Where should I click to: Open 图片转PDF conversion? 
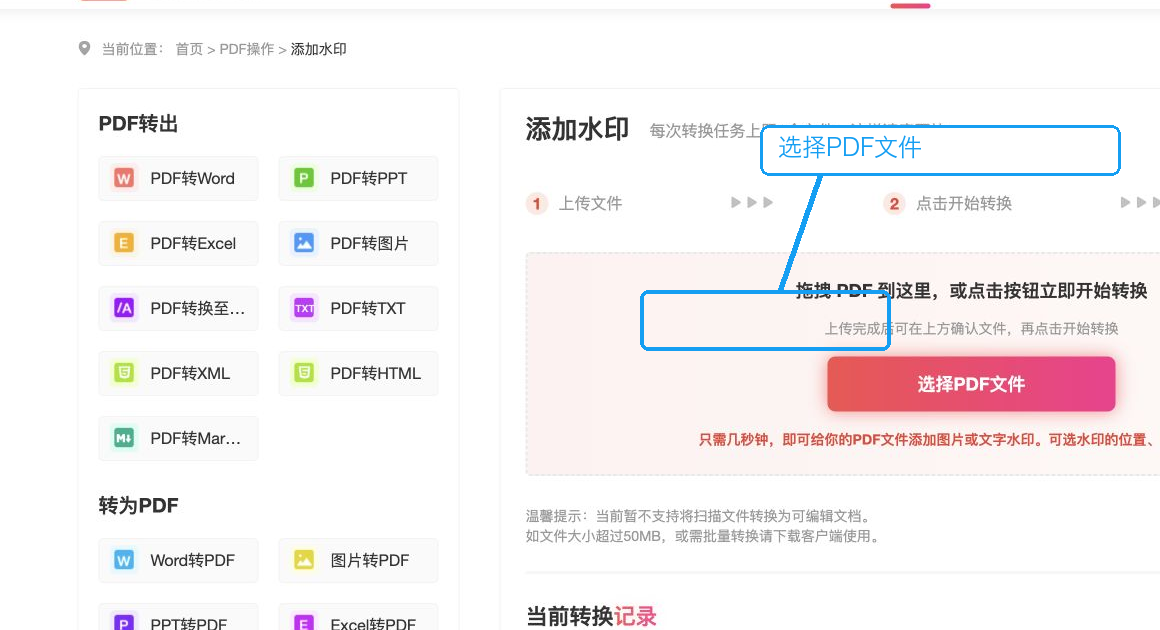(x=358, y=560)
